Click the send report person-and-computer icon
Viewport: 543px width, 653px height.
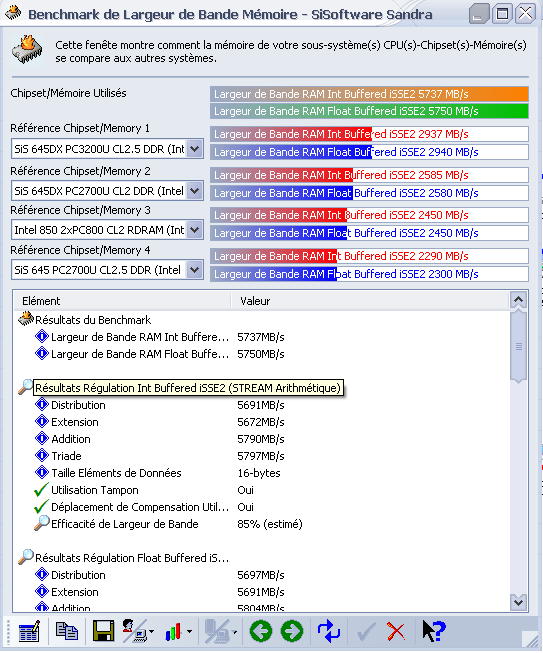134,631
